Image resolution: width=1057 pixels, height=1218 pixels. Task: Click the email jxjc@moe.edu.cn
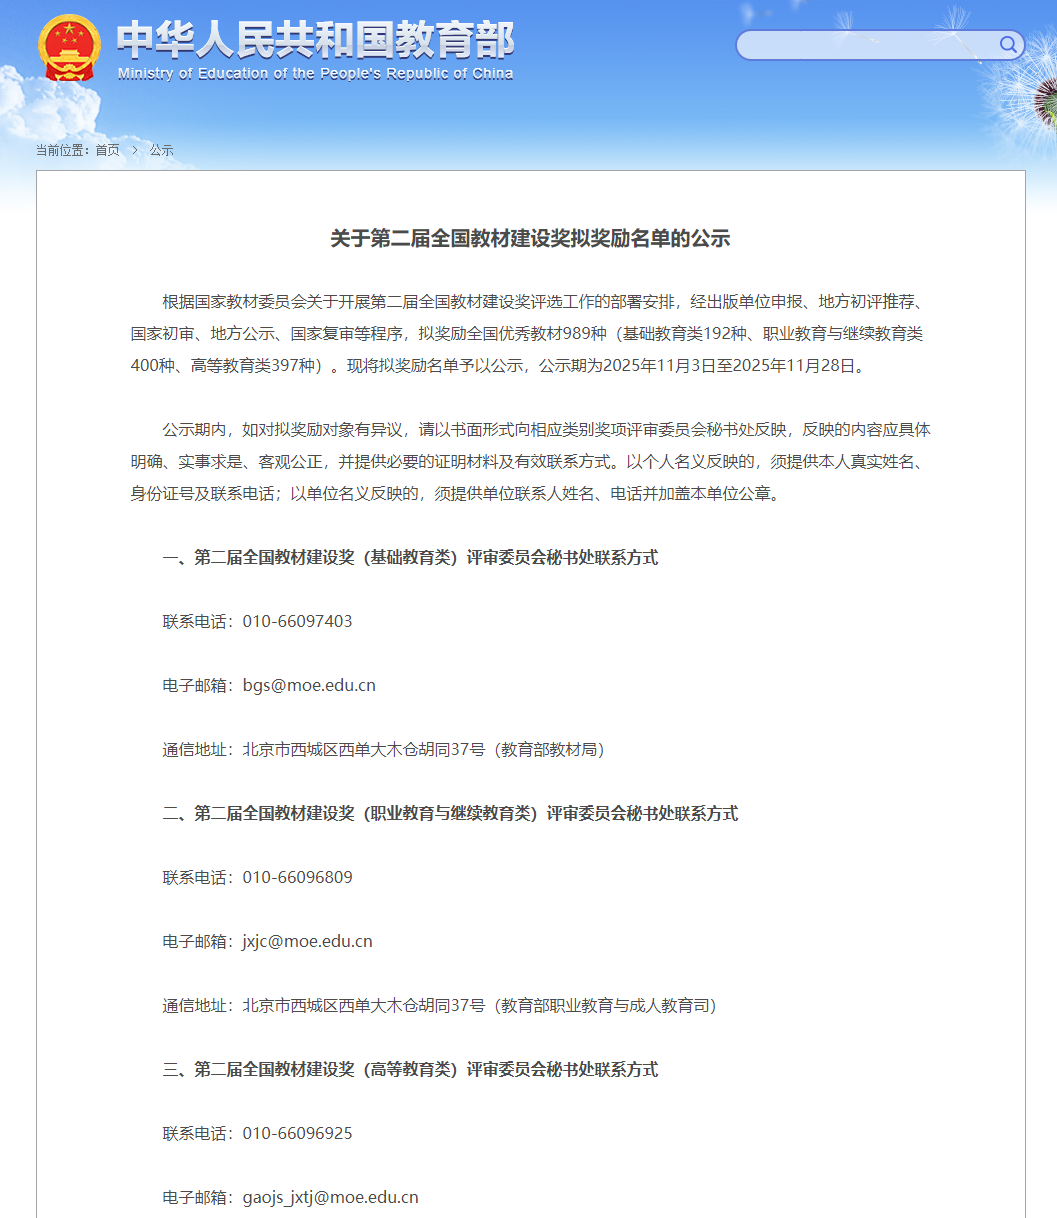coord(307,941)
